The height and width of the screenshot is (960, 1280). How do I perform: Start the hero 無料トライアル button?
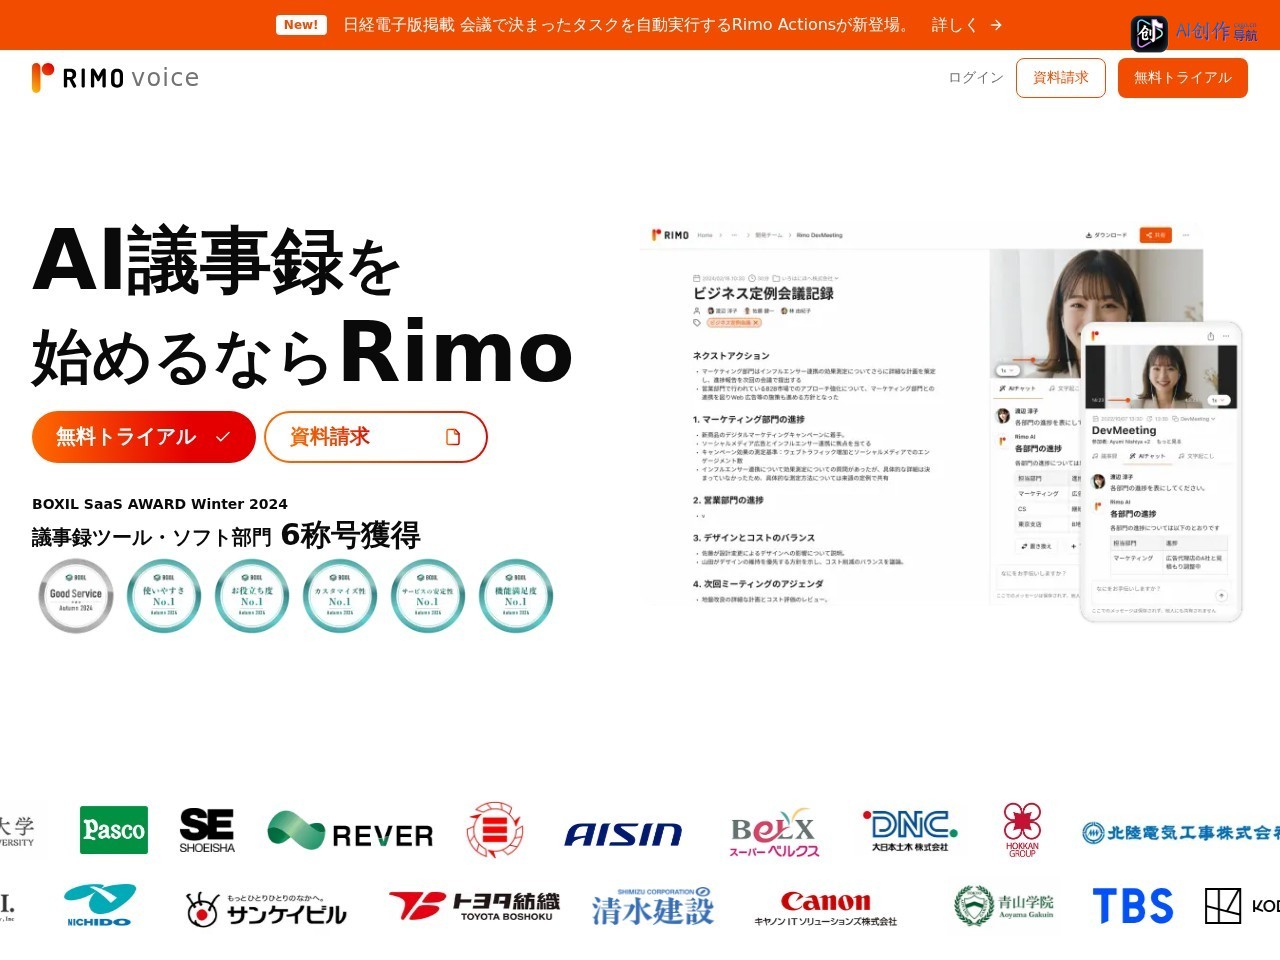tap(144, 437)
